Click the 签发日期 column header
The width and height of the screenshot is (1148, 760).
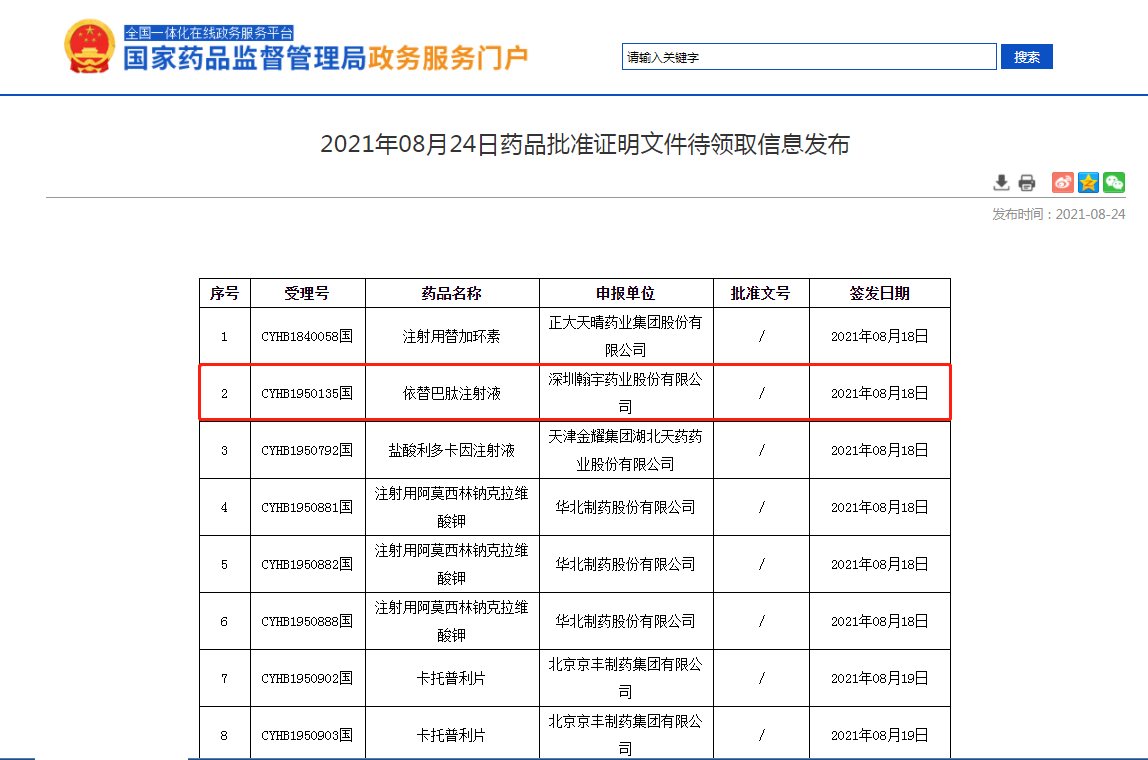point(879,293)
